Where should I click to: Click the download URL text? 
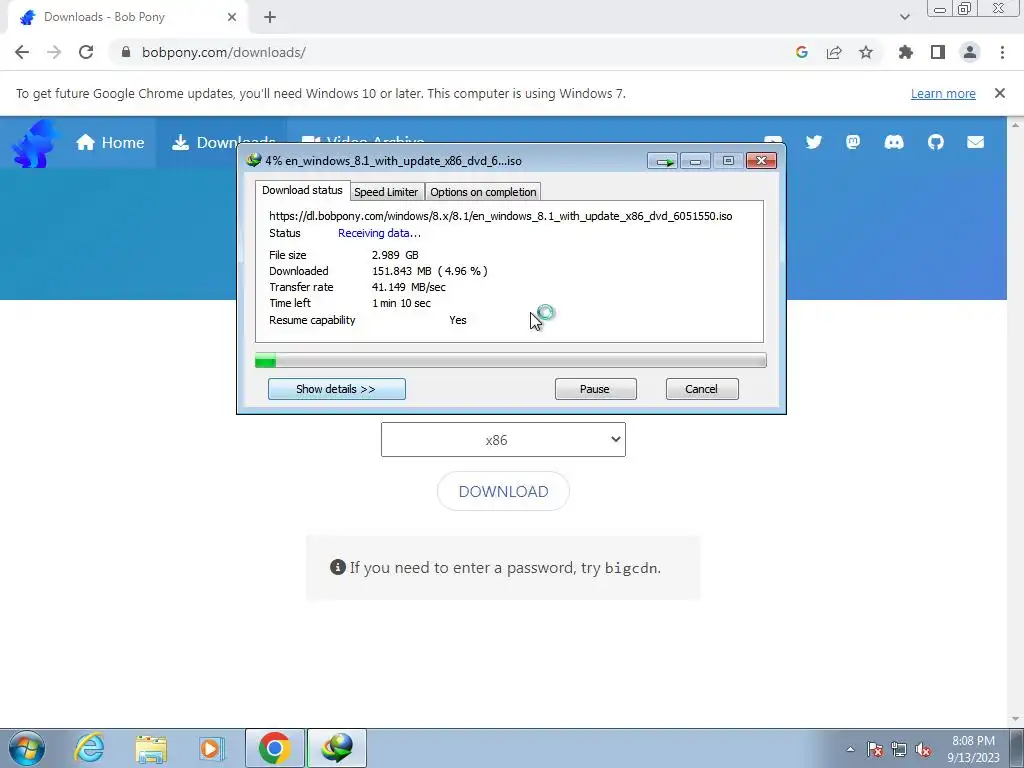(500, 216)
